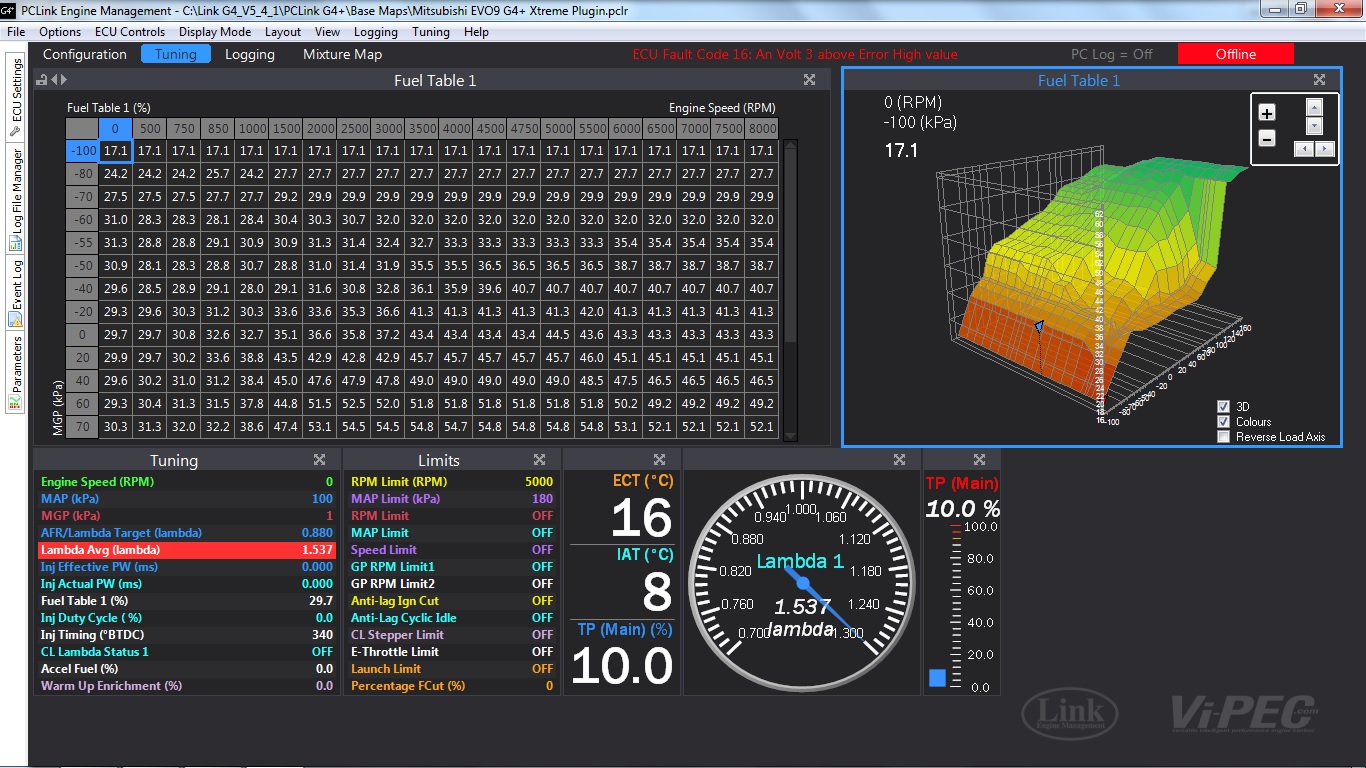Click the blue cursor marker on 3D surface
The image size is (1366, 768).
coord(1039,325)
